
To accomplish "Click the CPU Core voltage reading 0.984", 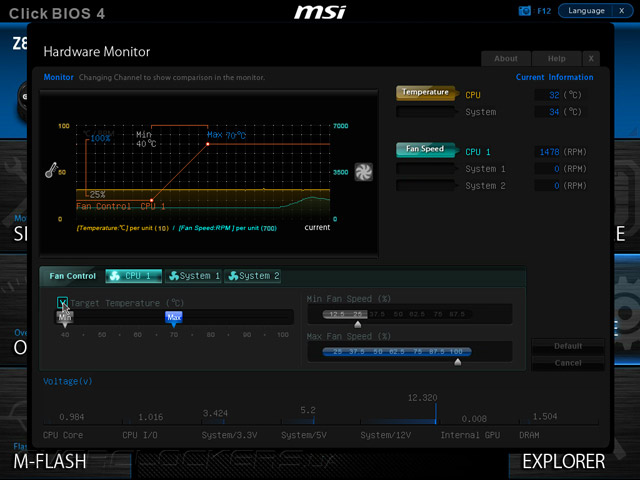I will pos(71,417).
